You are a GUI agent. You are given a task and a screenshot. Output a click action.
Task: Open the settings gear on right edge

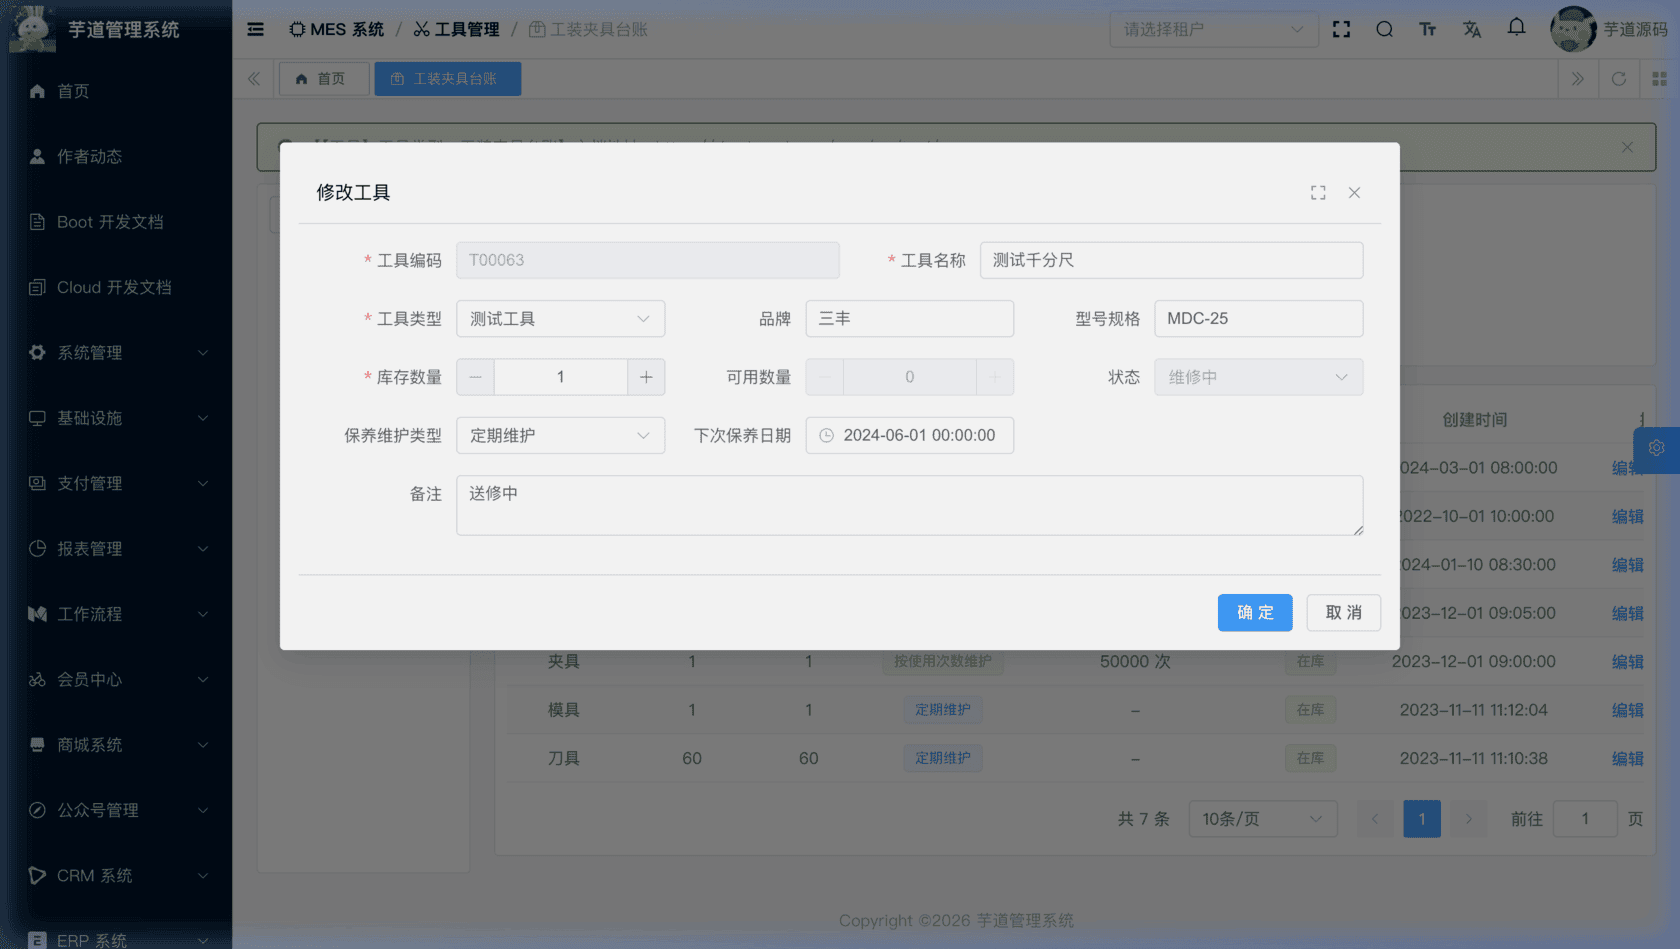pos(1657,449)
